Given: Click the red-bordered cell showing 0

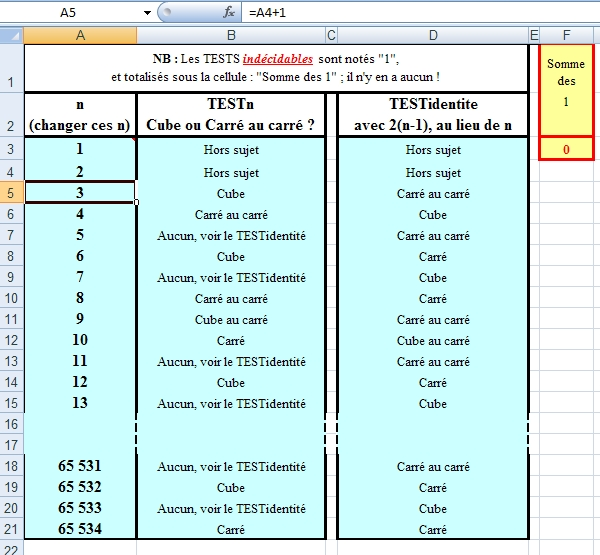Looking at the screenshot, I should point(566,149).
